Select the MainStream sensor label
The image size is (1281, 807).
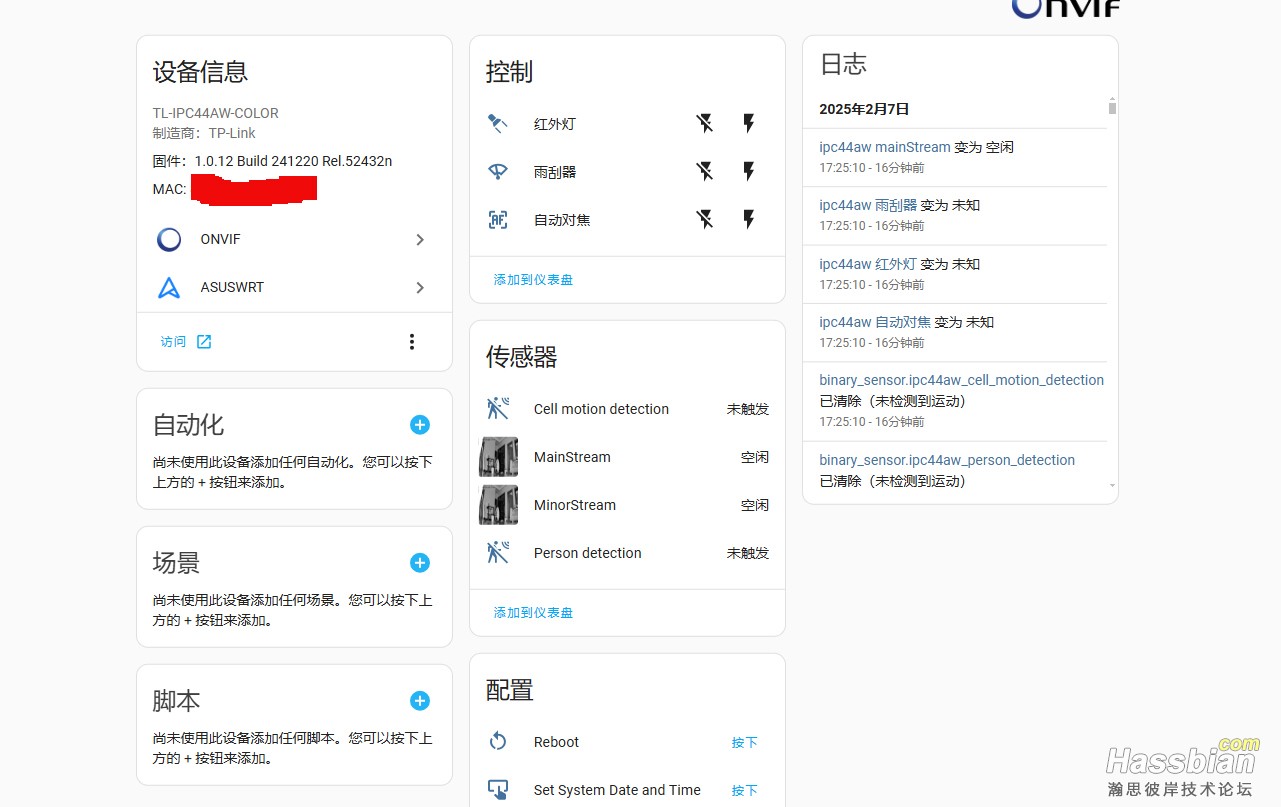pos(572,457)
